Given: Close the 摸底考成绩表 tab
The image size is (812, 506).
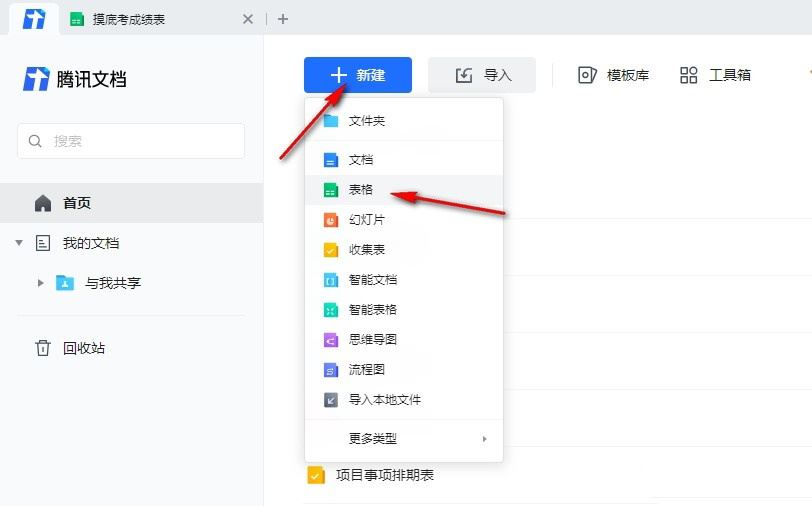Looking at the screenshot, I should (x=248, y=19).
